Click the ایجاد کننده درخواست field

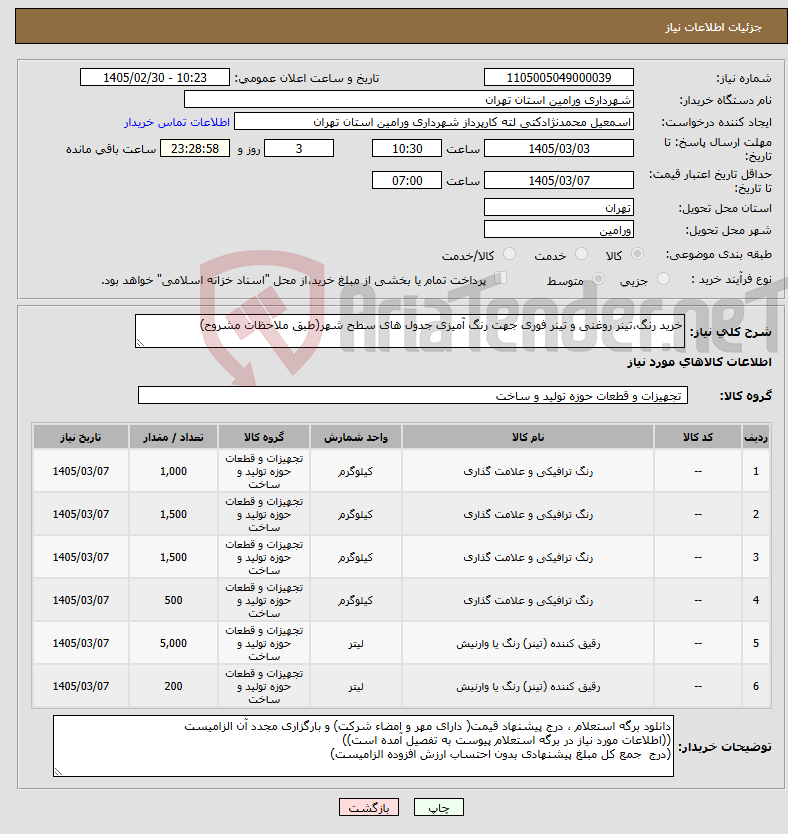click(x=434, y=122)
